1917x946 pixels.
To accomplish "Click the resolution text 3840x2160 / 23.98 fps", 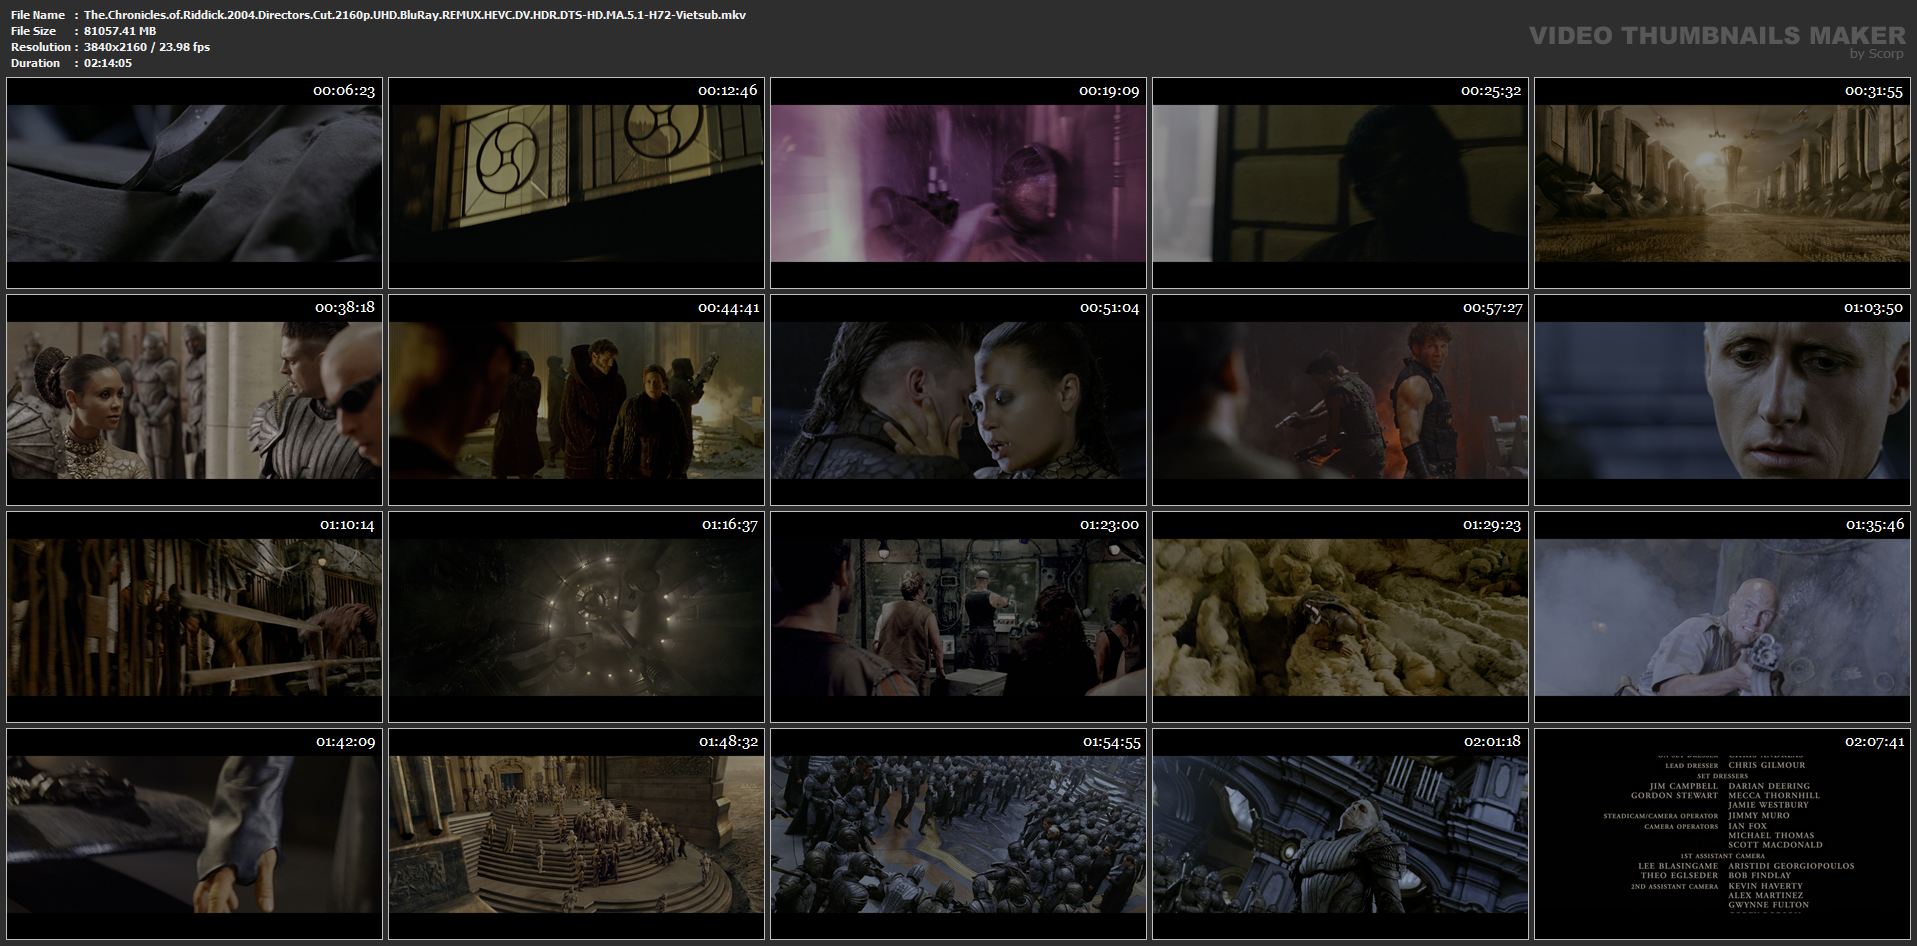I will (147, 47).
